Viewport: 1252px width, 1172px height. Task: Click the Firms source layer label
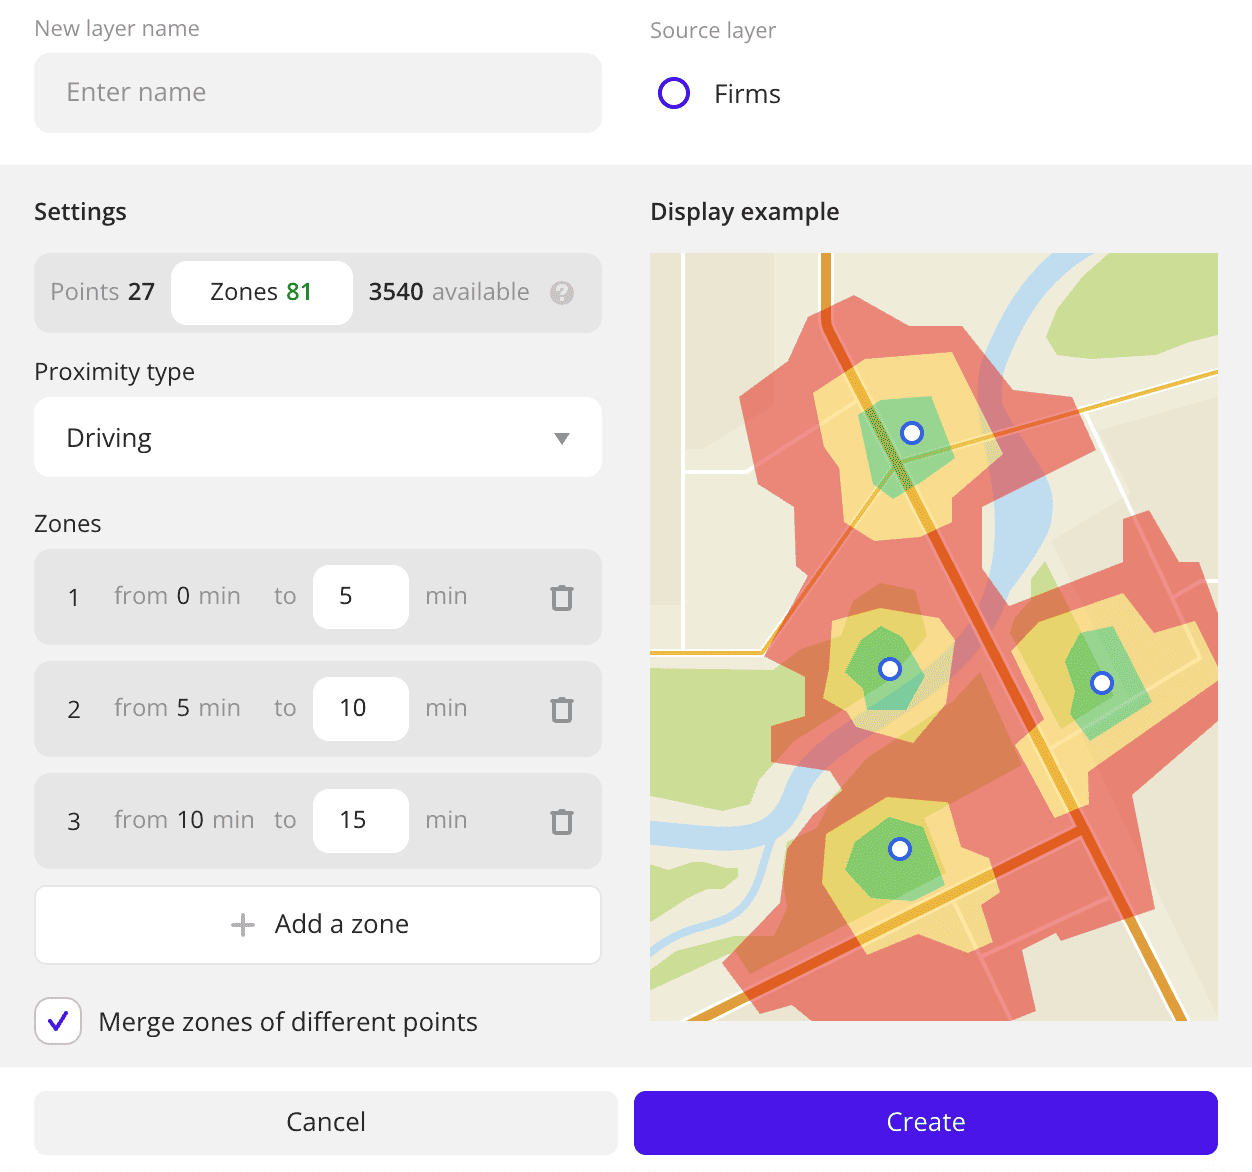click(x=747, y=94)
